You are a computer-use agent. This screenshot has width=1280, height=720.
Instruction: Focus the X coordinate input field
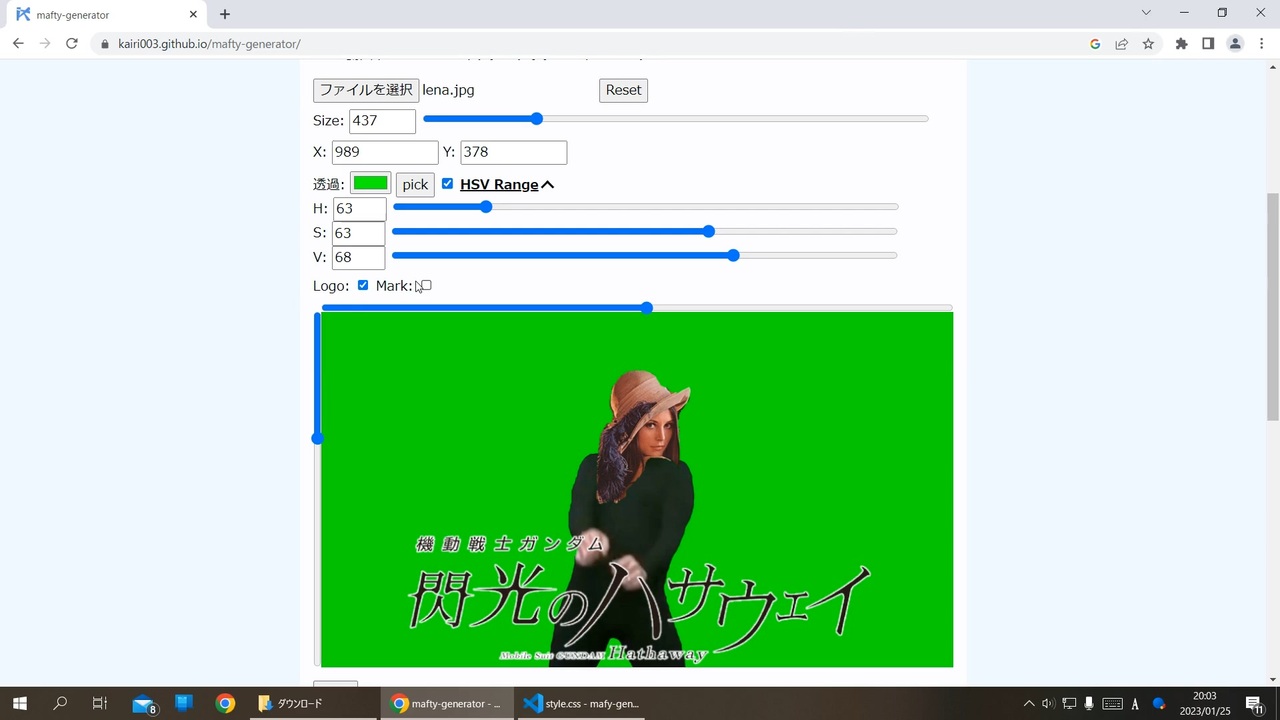pyautogui.click(x=385, y=152)
